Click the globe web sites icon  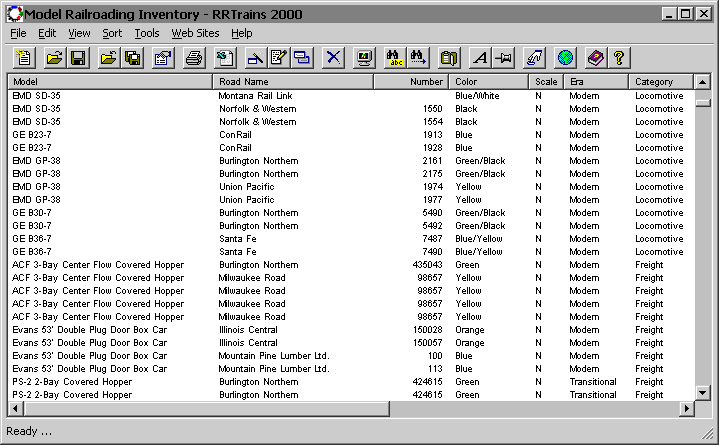(x=566, y=58)
